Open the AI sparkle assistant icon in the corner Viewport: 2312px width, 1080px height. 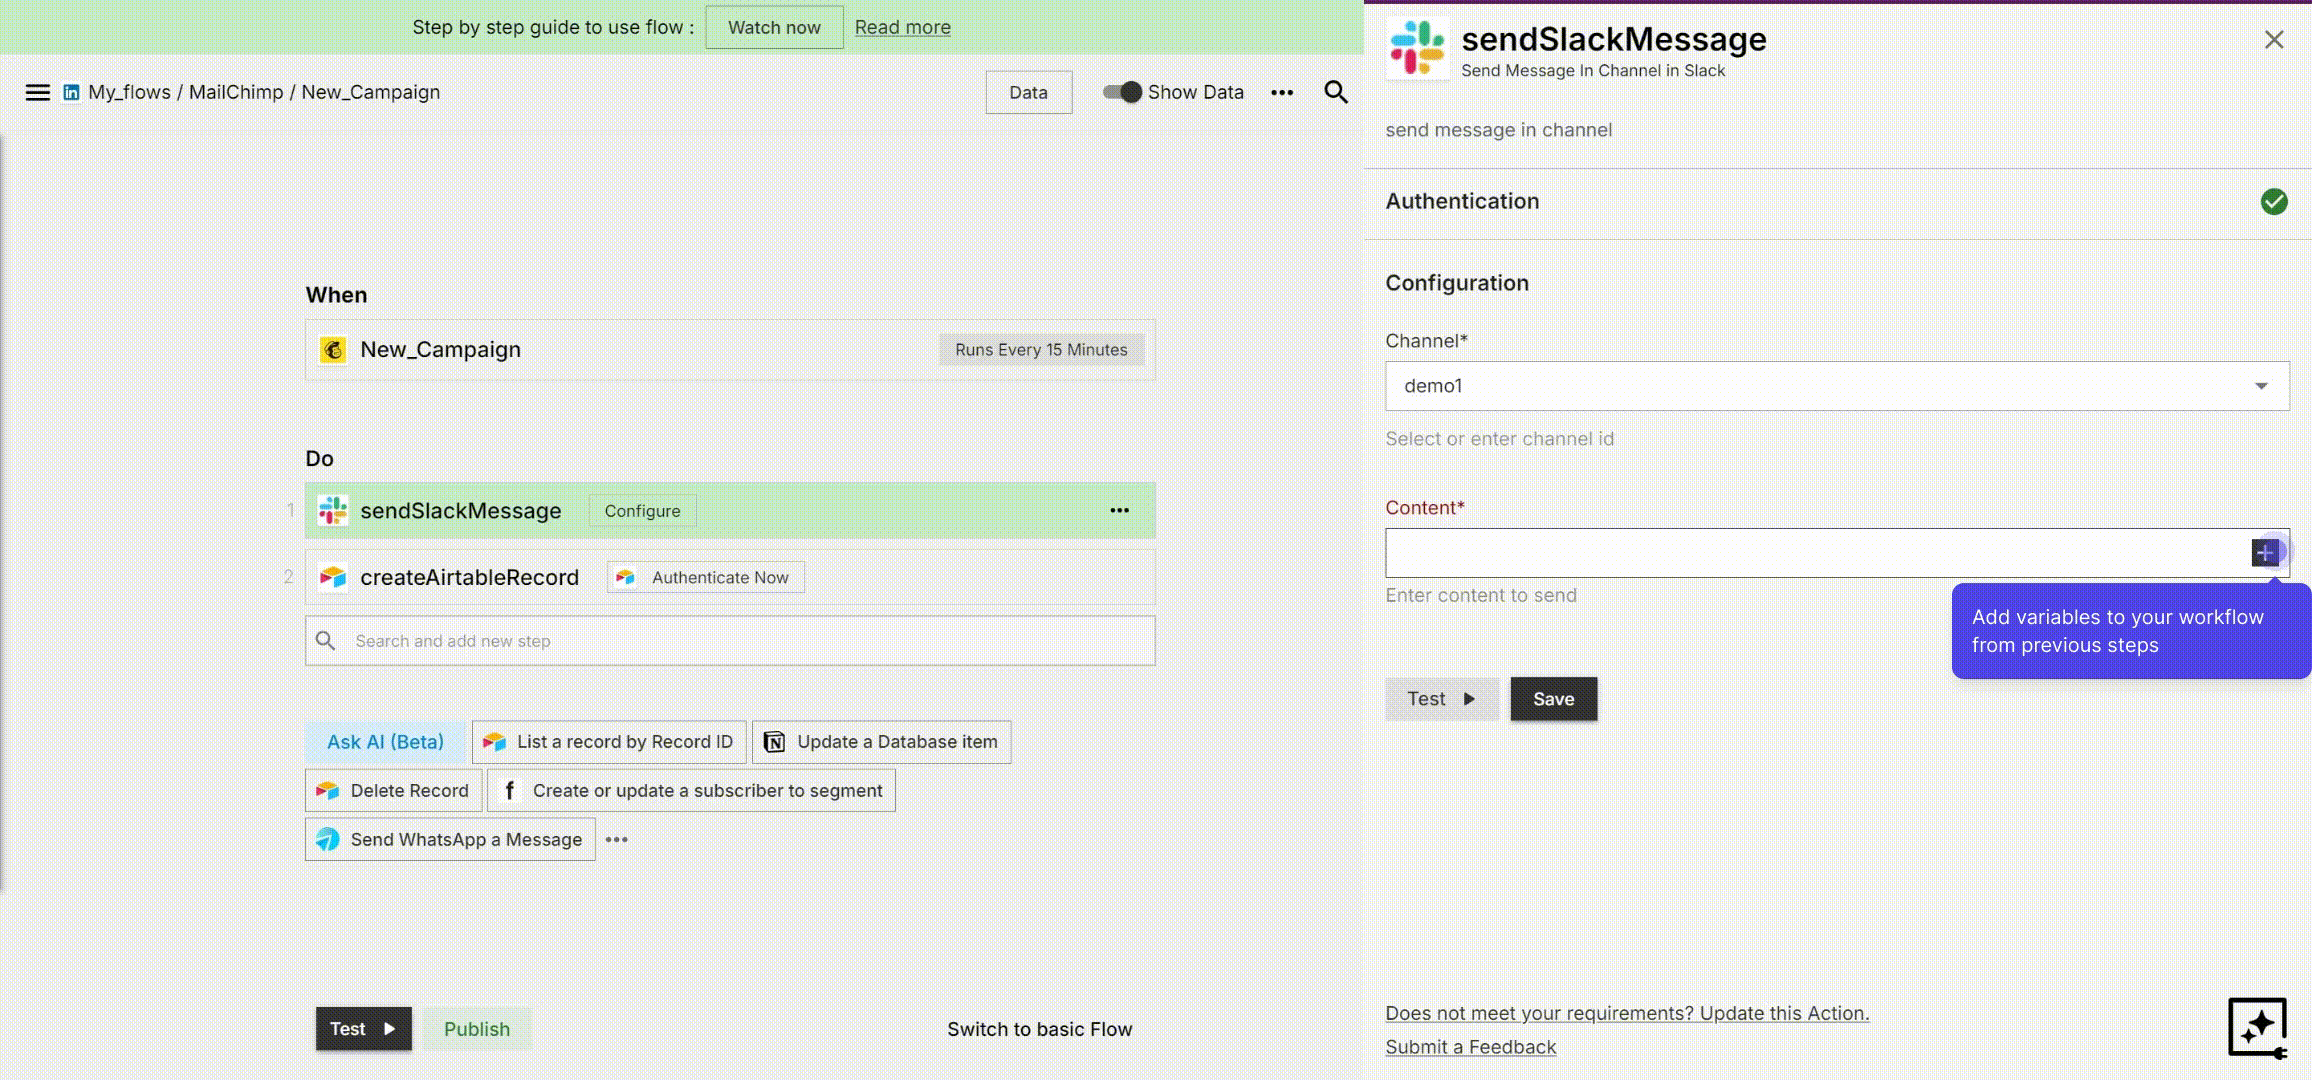point(2258,1027)
